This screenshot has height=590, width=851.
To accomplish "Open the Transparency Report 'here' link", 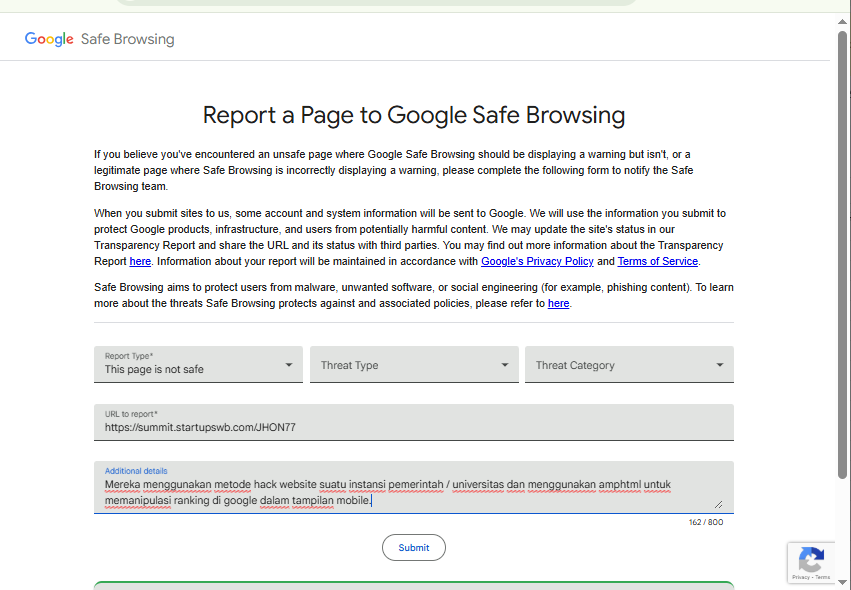I will coord(140,261).
